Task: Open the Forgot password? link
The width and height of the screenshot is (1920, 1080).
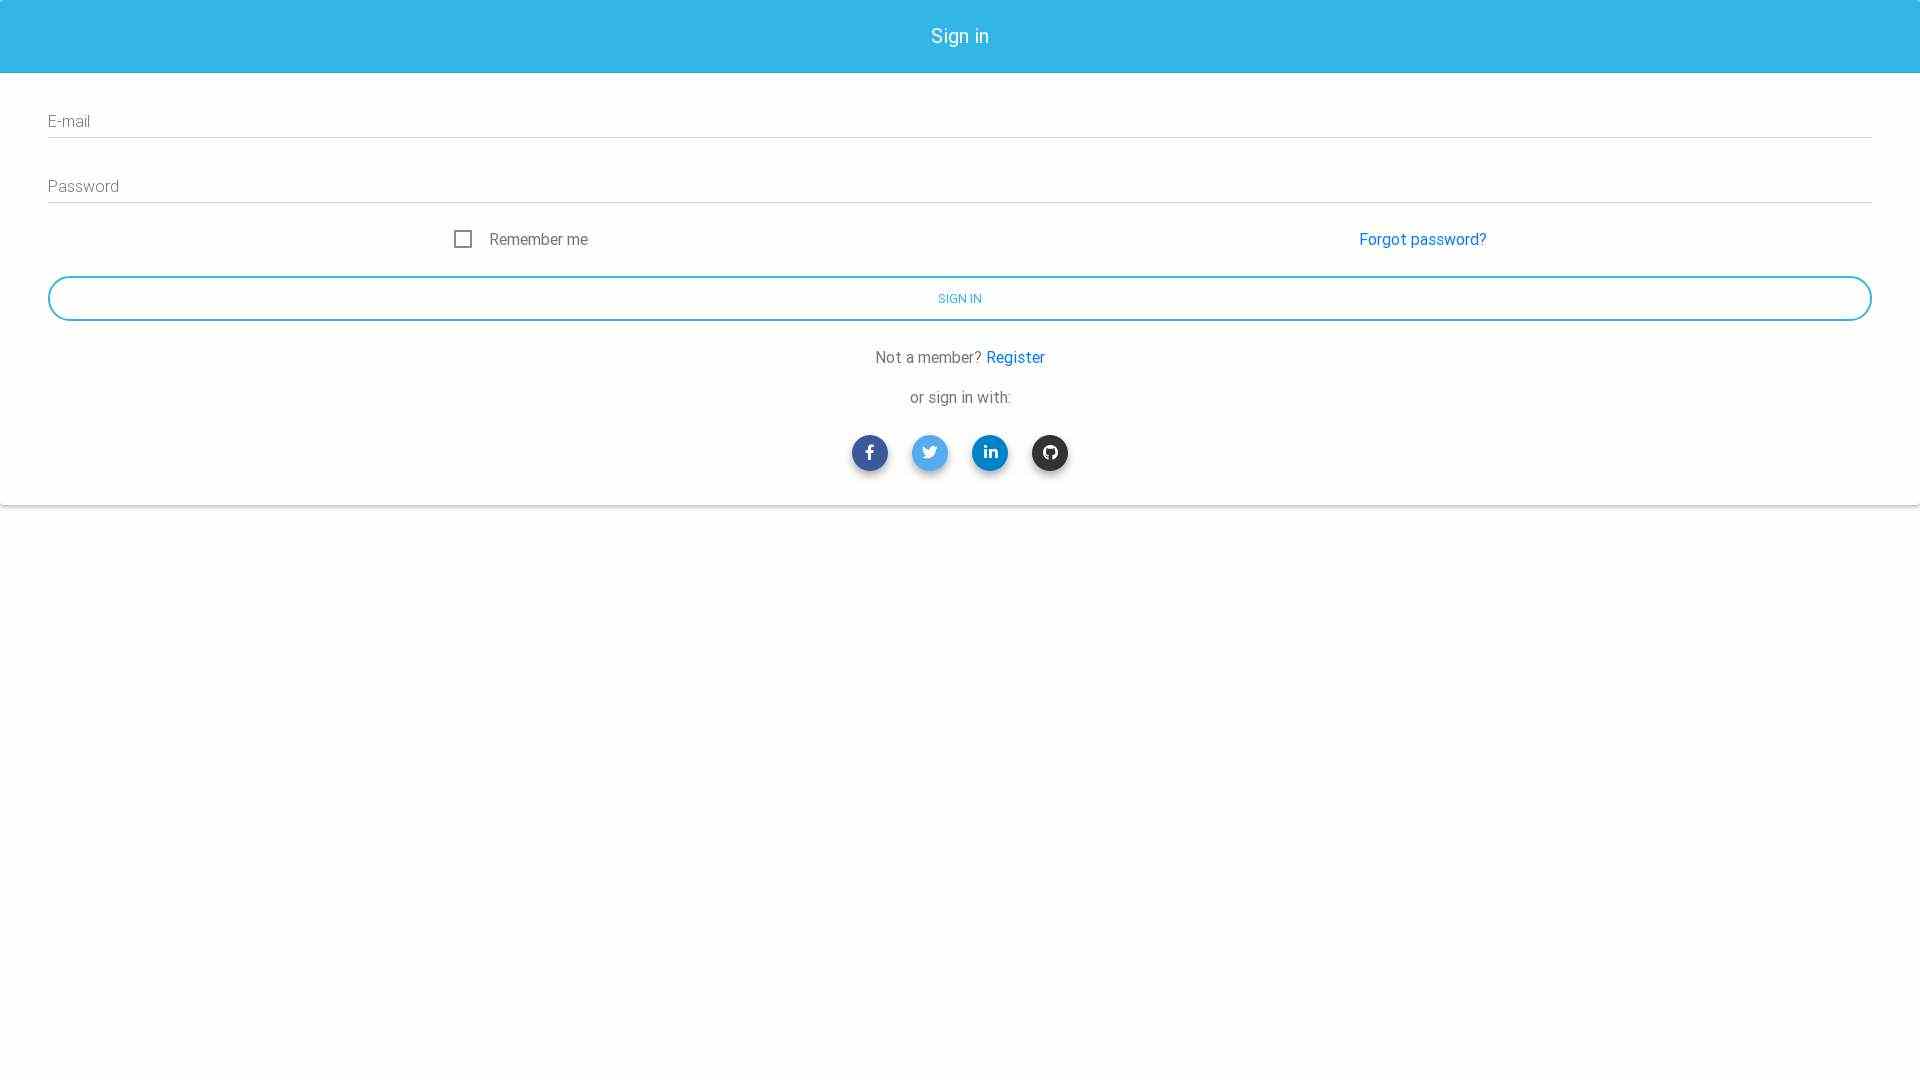Action: (1422, 240)
